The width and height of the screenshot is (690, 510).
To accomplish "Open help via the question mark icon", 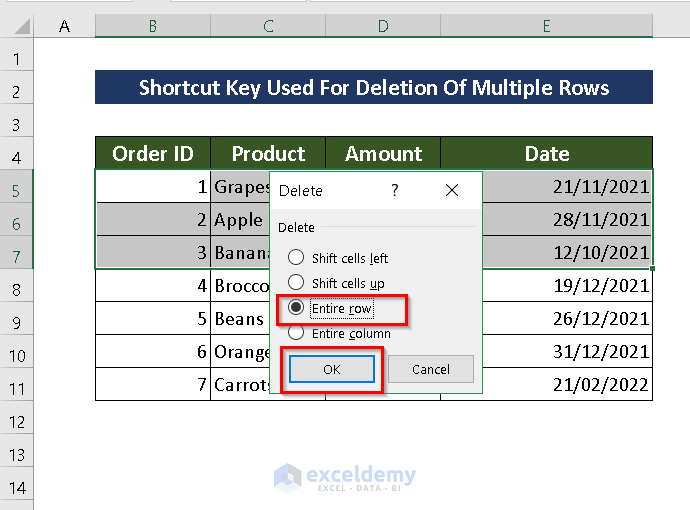I will point(395,190).
